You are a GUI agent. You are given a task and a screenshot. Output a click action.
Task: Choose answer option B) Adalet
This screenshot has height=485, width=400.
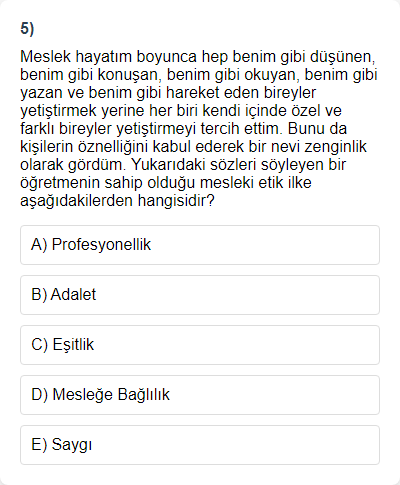pos(200,295)
